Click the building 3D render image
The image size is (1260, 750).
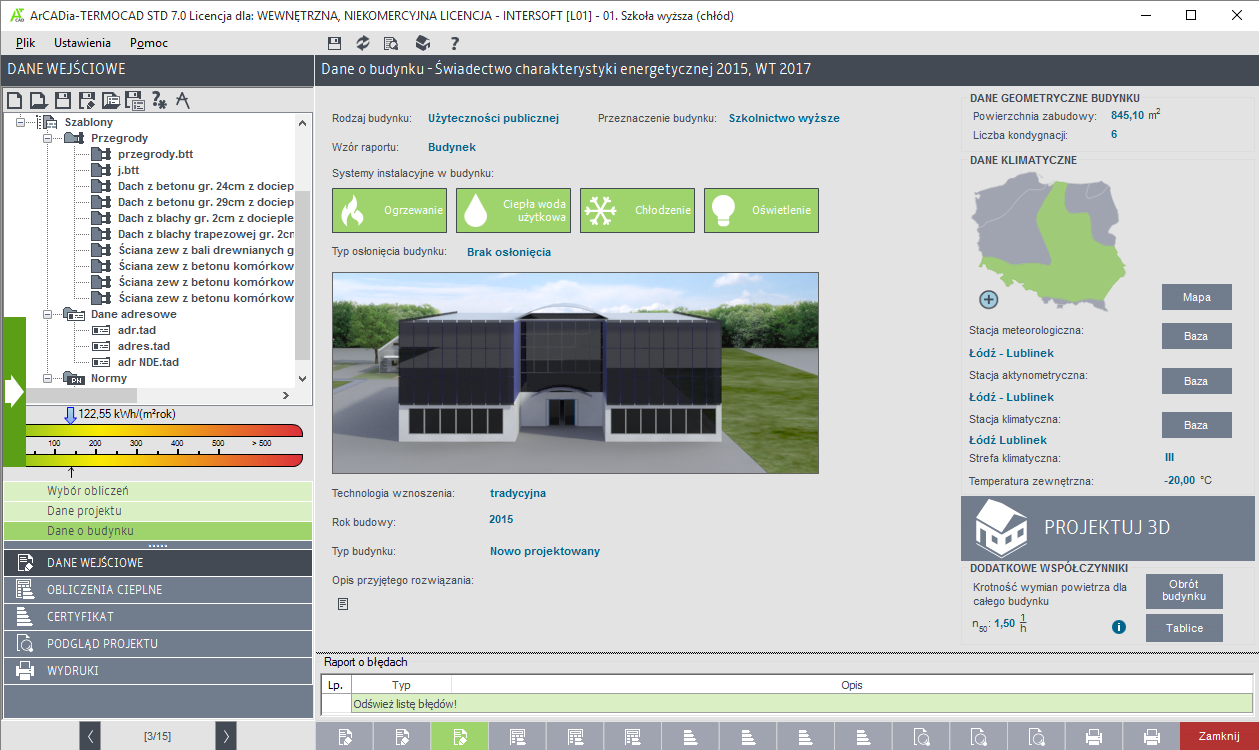click(x=575, y=373)
